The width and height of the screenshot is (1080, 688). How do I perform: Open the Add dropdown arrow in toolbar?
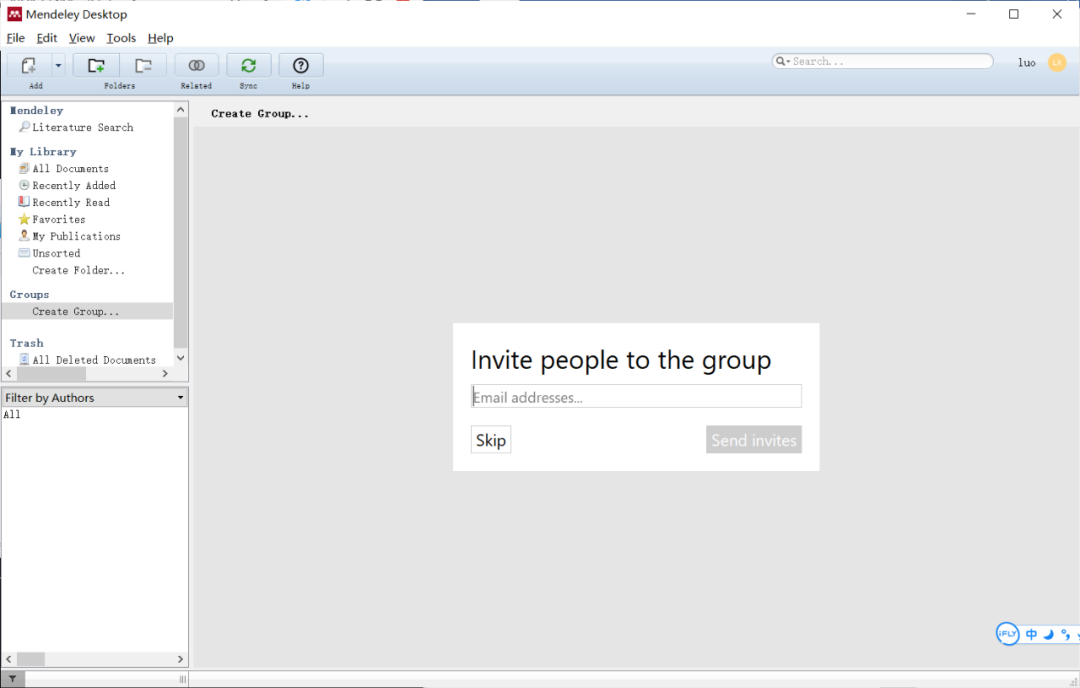coord(58,65)
